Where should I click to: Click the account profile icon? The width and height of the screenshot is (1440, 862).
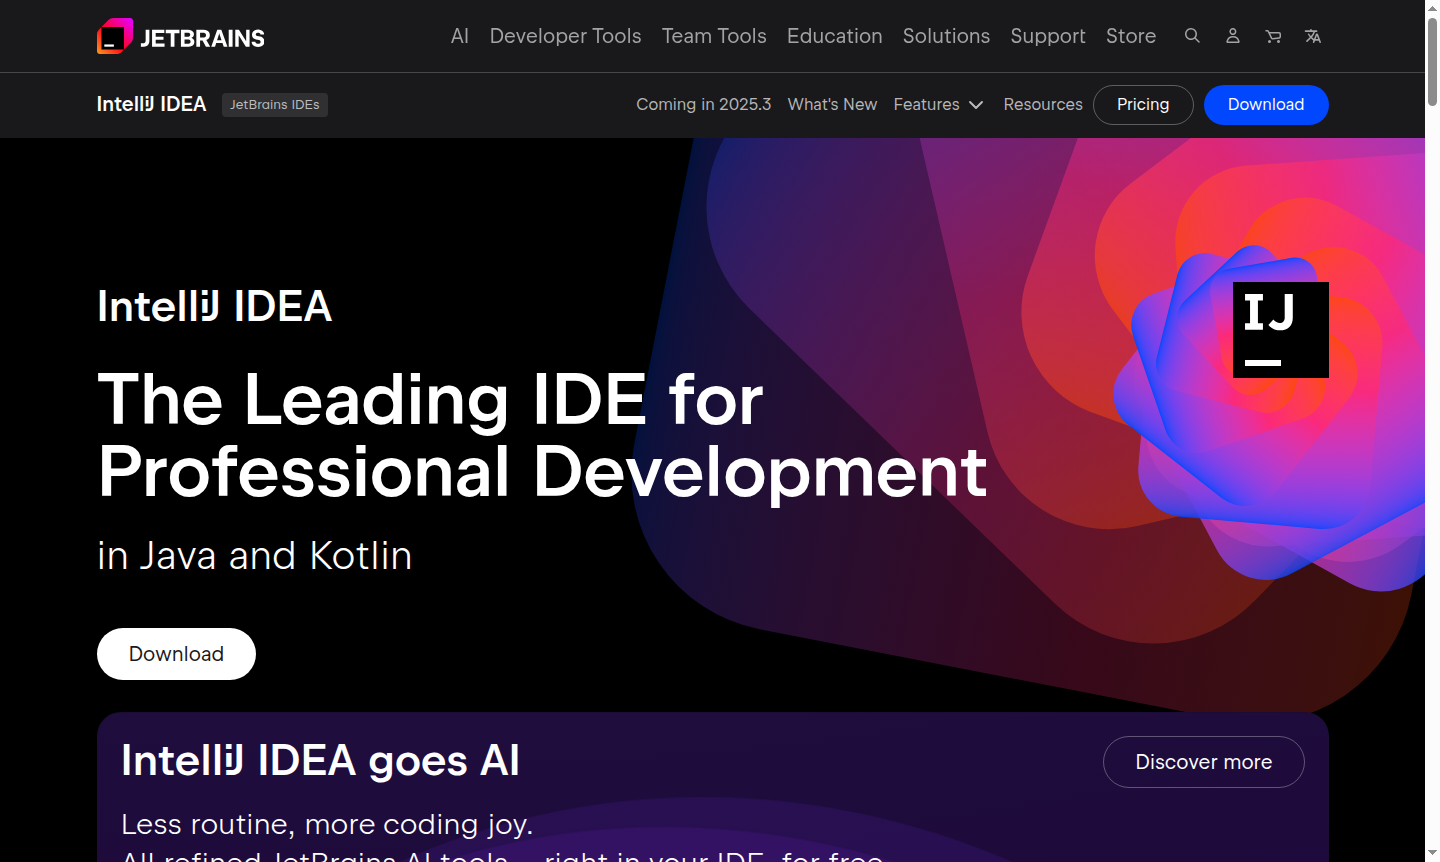tap(1232, 36)
